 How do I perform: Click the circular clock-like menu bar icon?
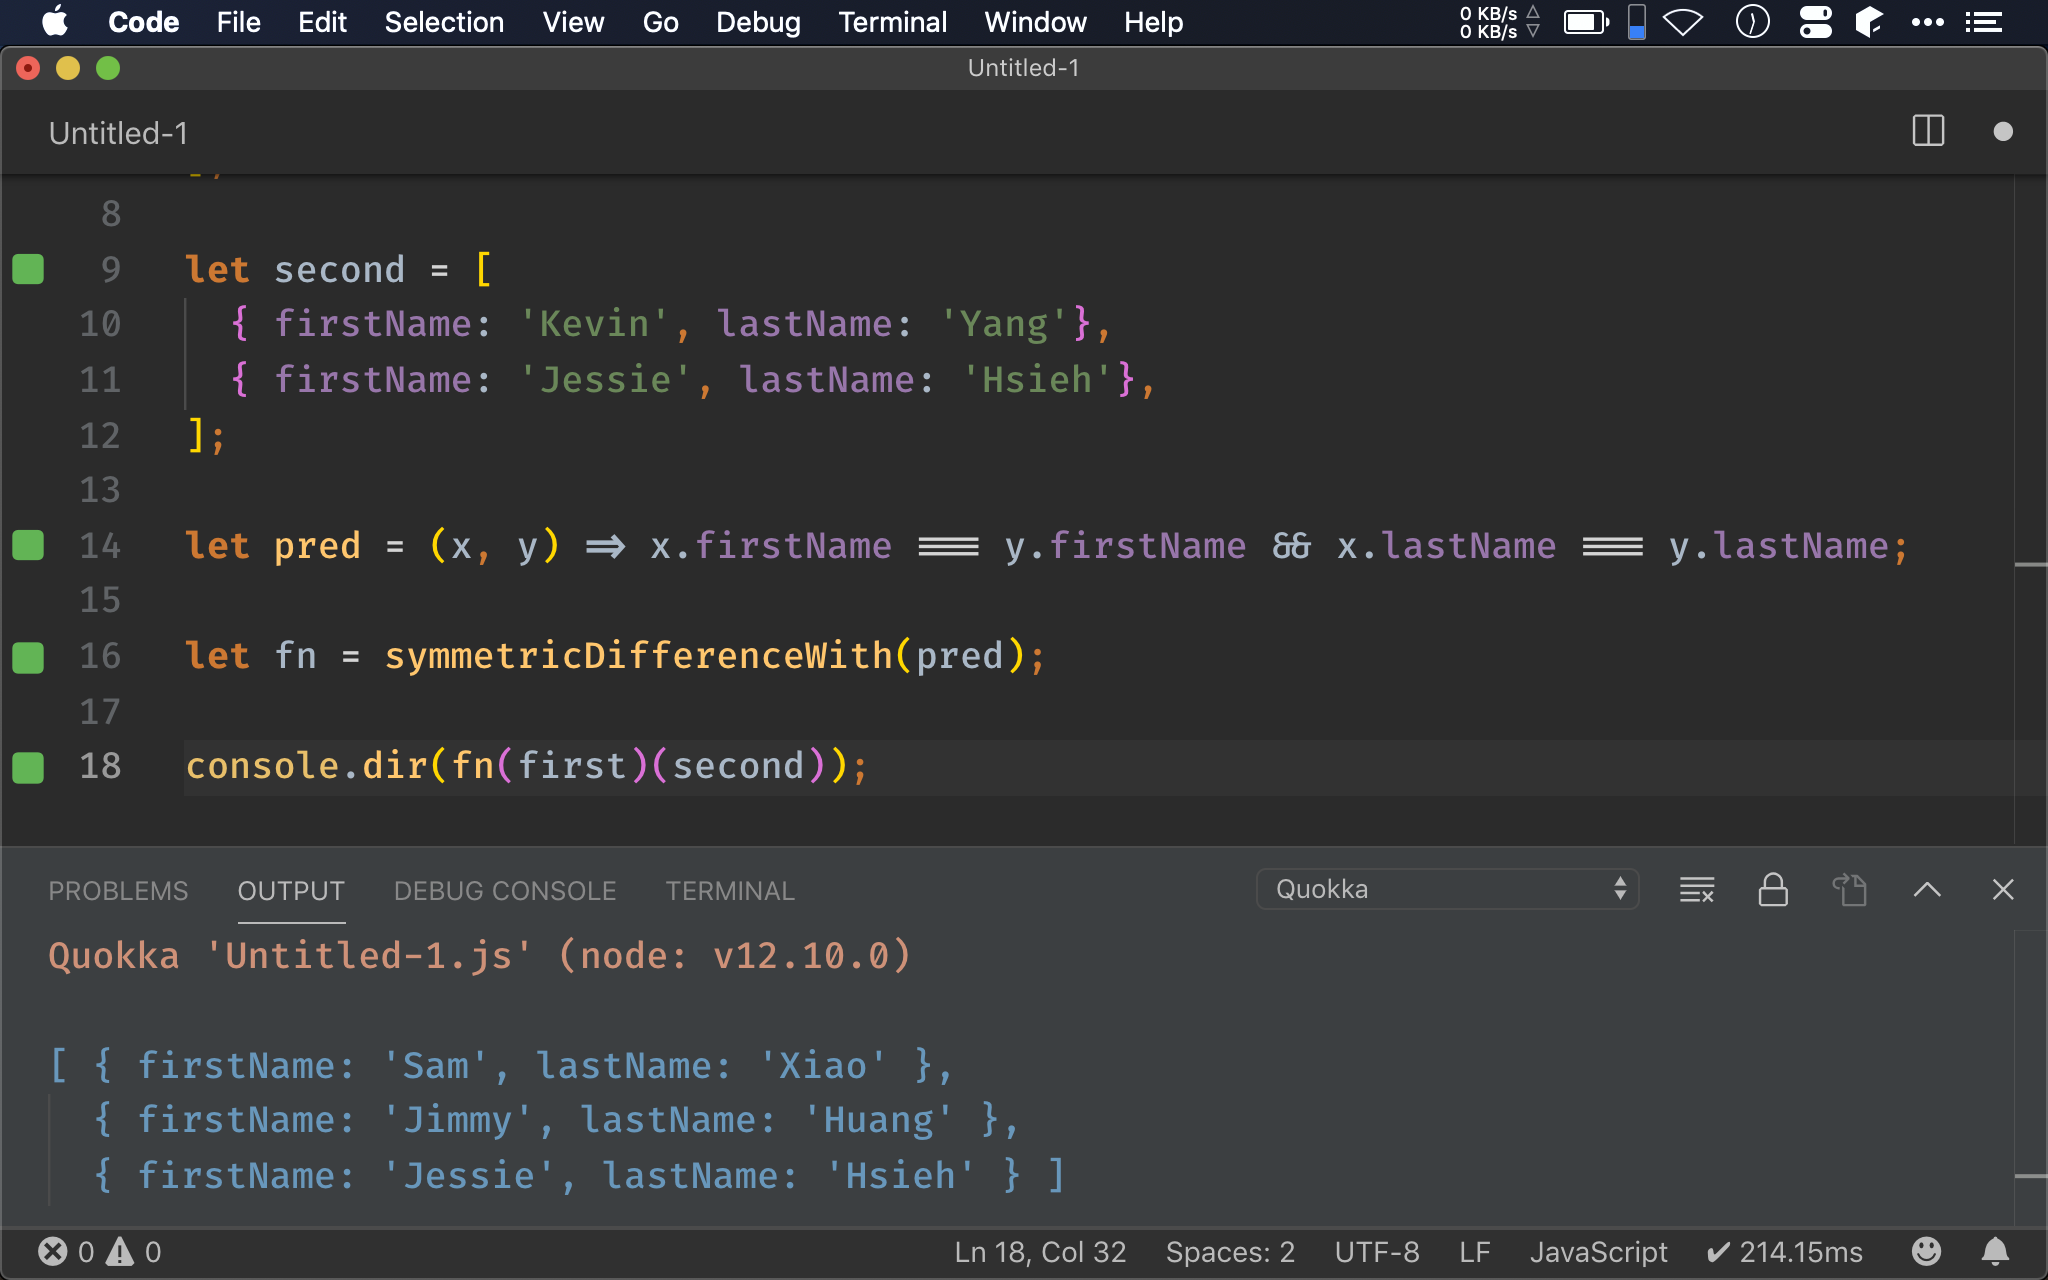[1752, 22]
